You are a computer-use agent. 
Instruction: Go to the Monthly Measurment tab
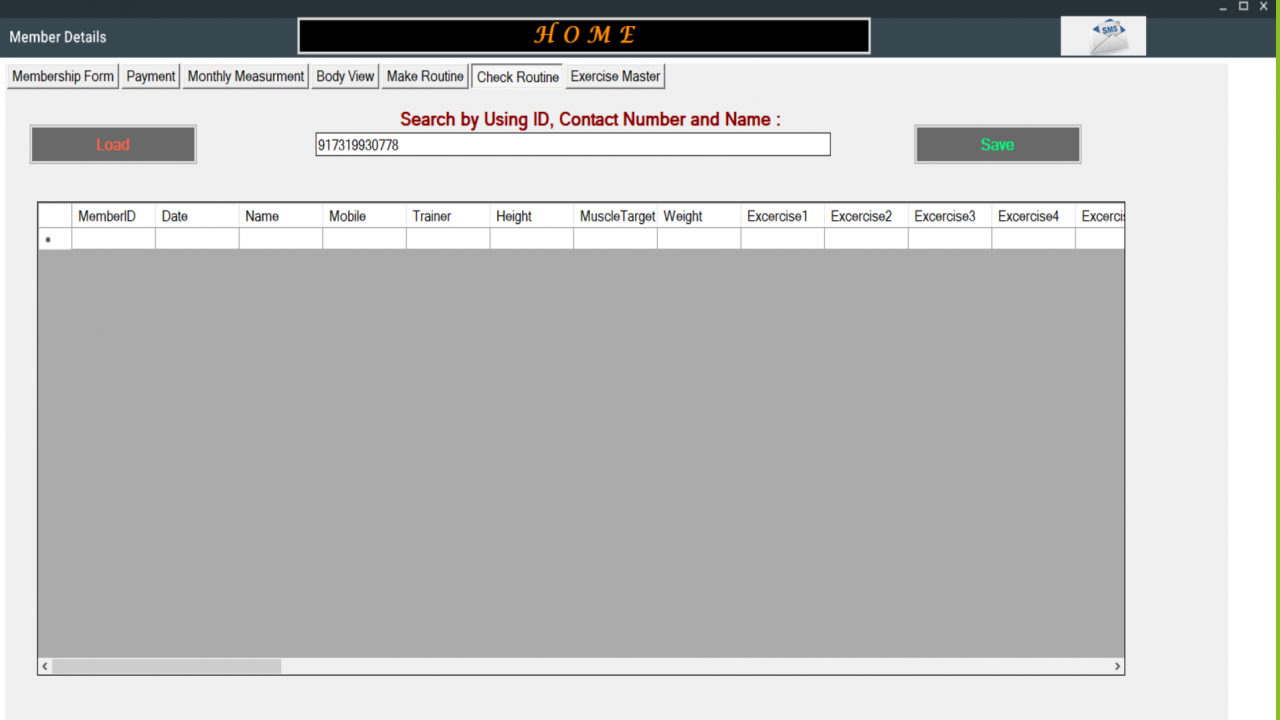(x=246, y=76)
